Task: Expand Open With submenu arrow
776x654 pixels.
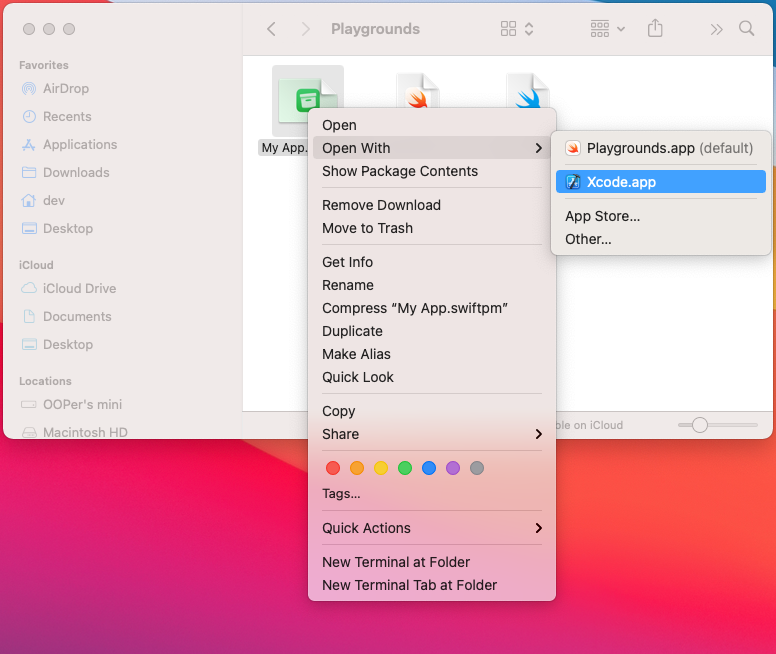Action: 538,148
